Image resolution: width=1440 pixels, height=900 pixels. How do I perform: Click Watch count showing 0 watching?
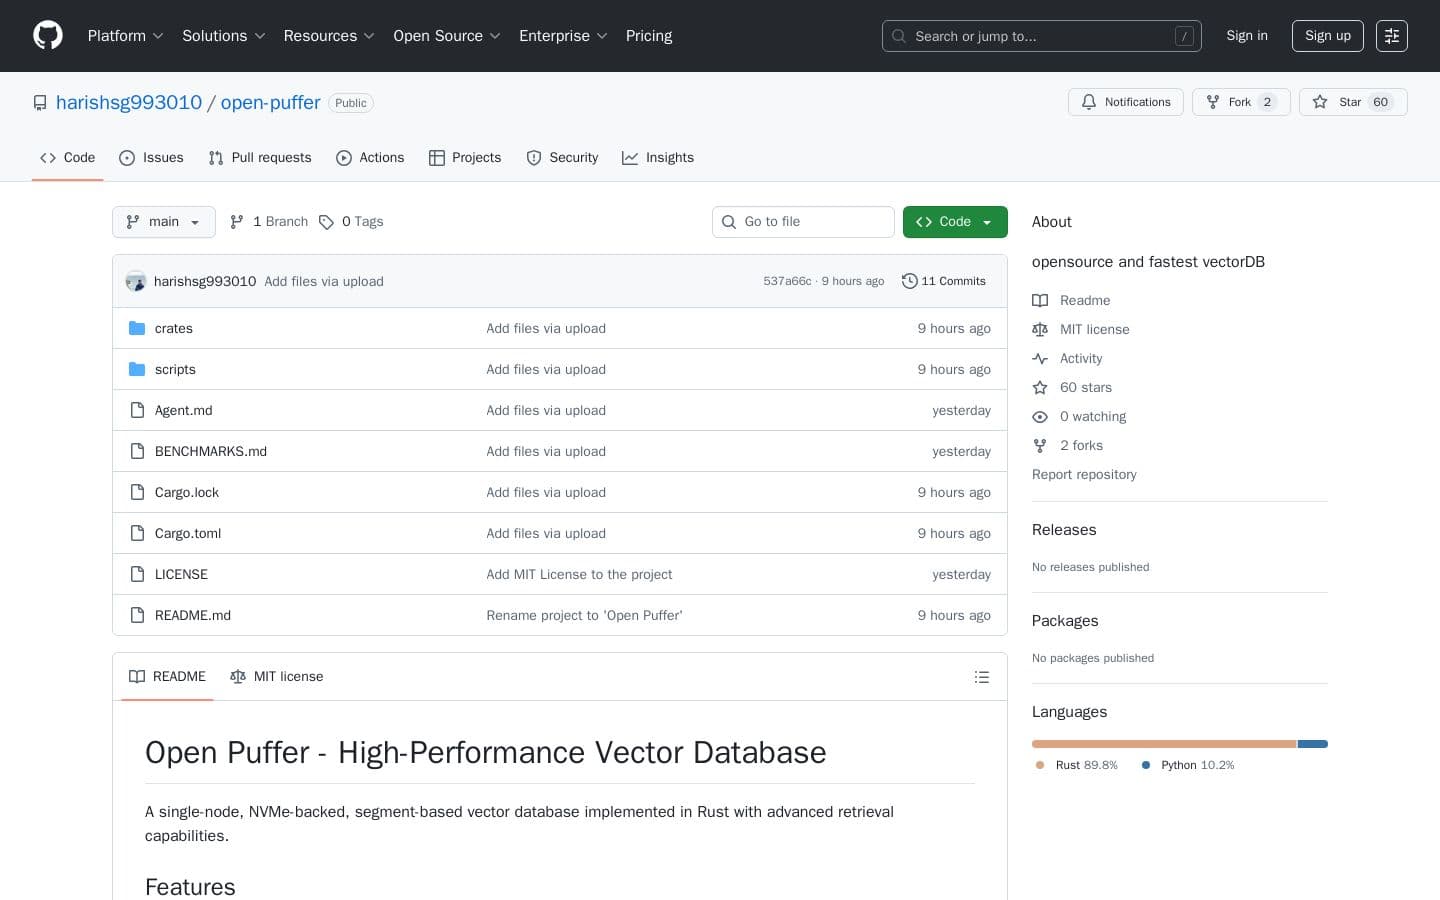(1093, 417)
